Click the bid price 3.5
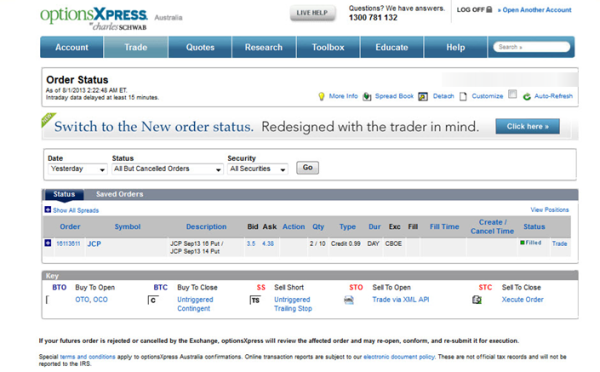Screen dimensions: 600x372 point(251,243)
